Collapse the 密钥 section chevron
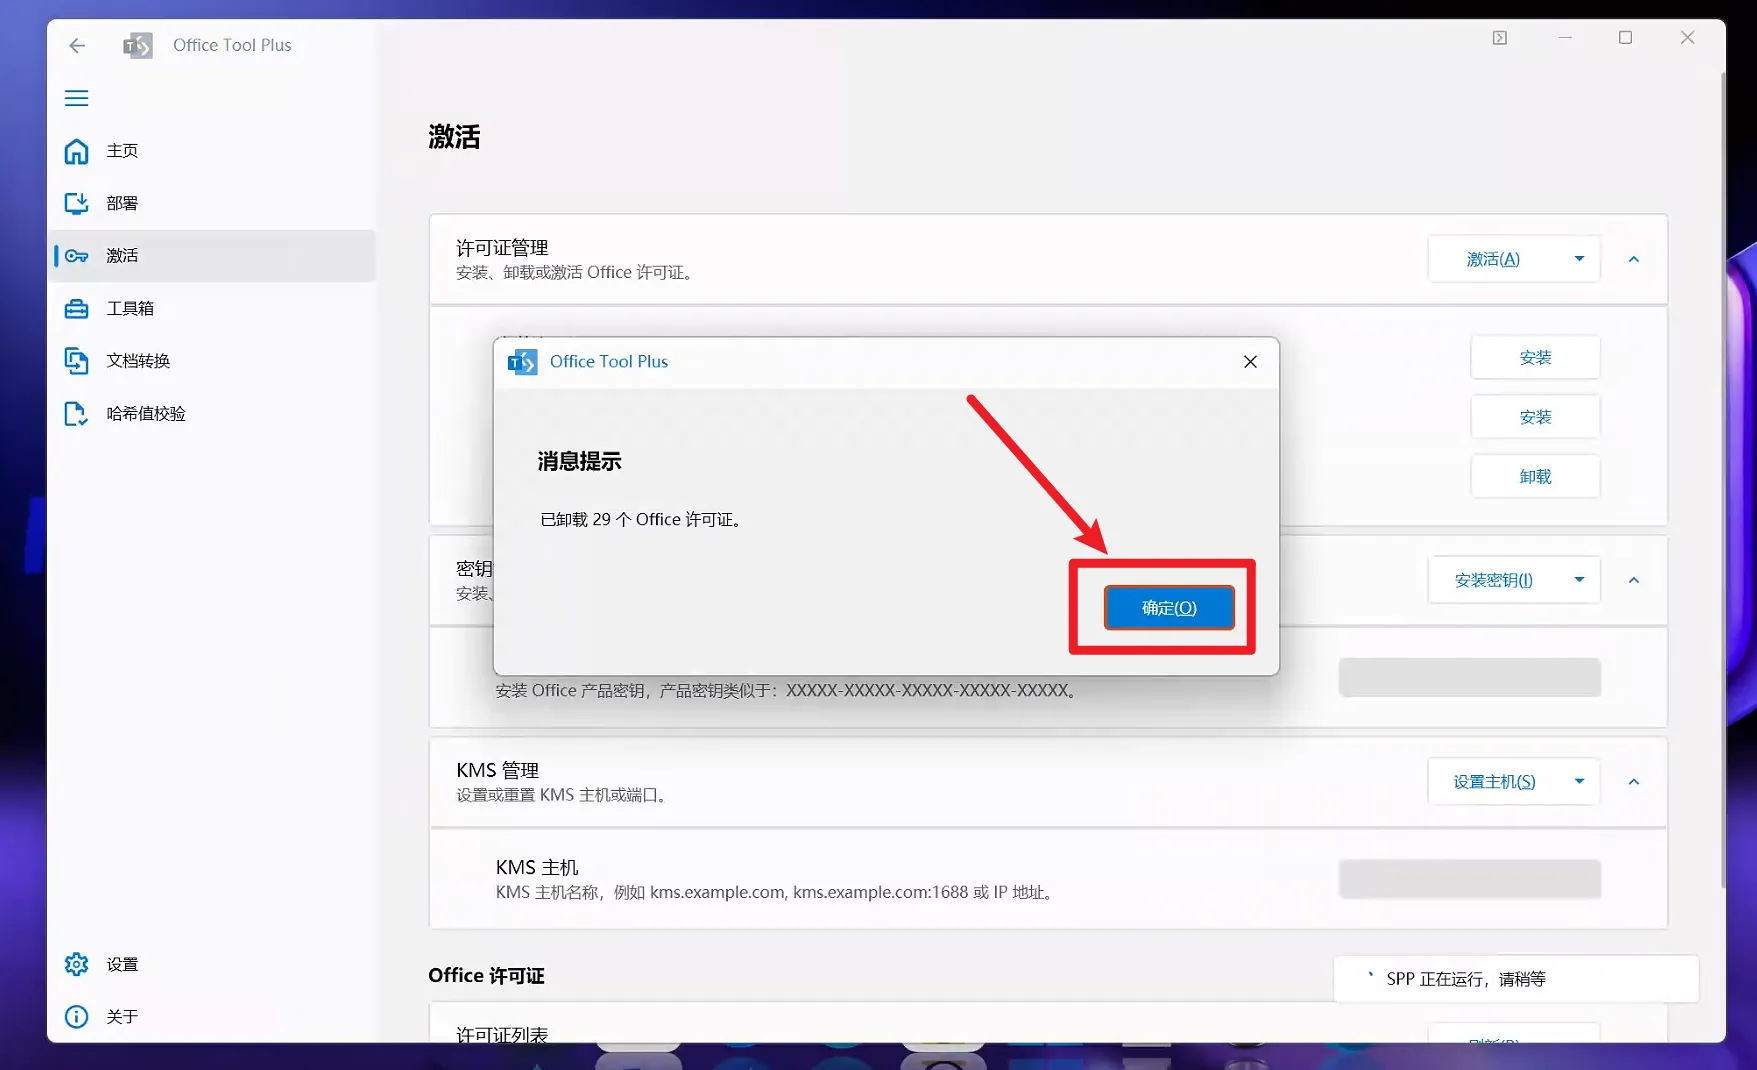This screenshot has width=1757, height=1070. [x=1634, y=580]
